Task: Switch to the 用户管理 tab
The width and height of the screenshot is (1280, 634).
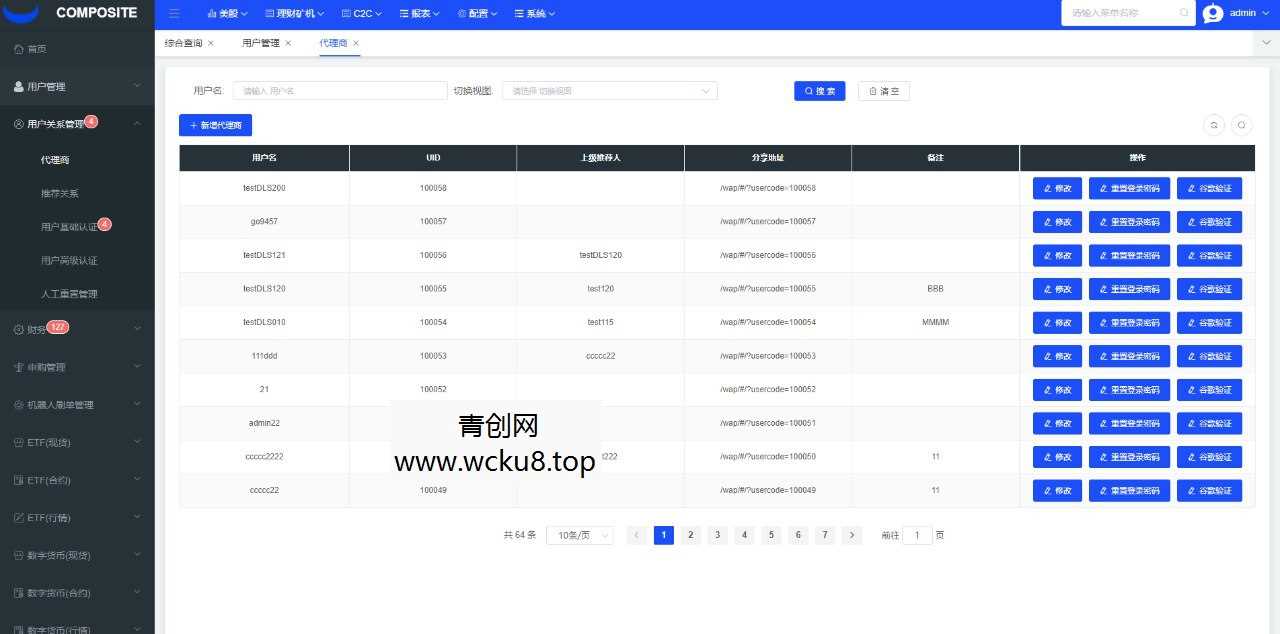Action: pyautogui.click(x=259, y=42)
